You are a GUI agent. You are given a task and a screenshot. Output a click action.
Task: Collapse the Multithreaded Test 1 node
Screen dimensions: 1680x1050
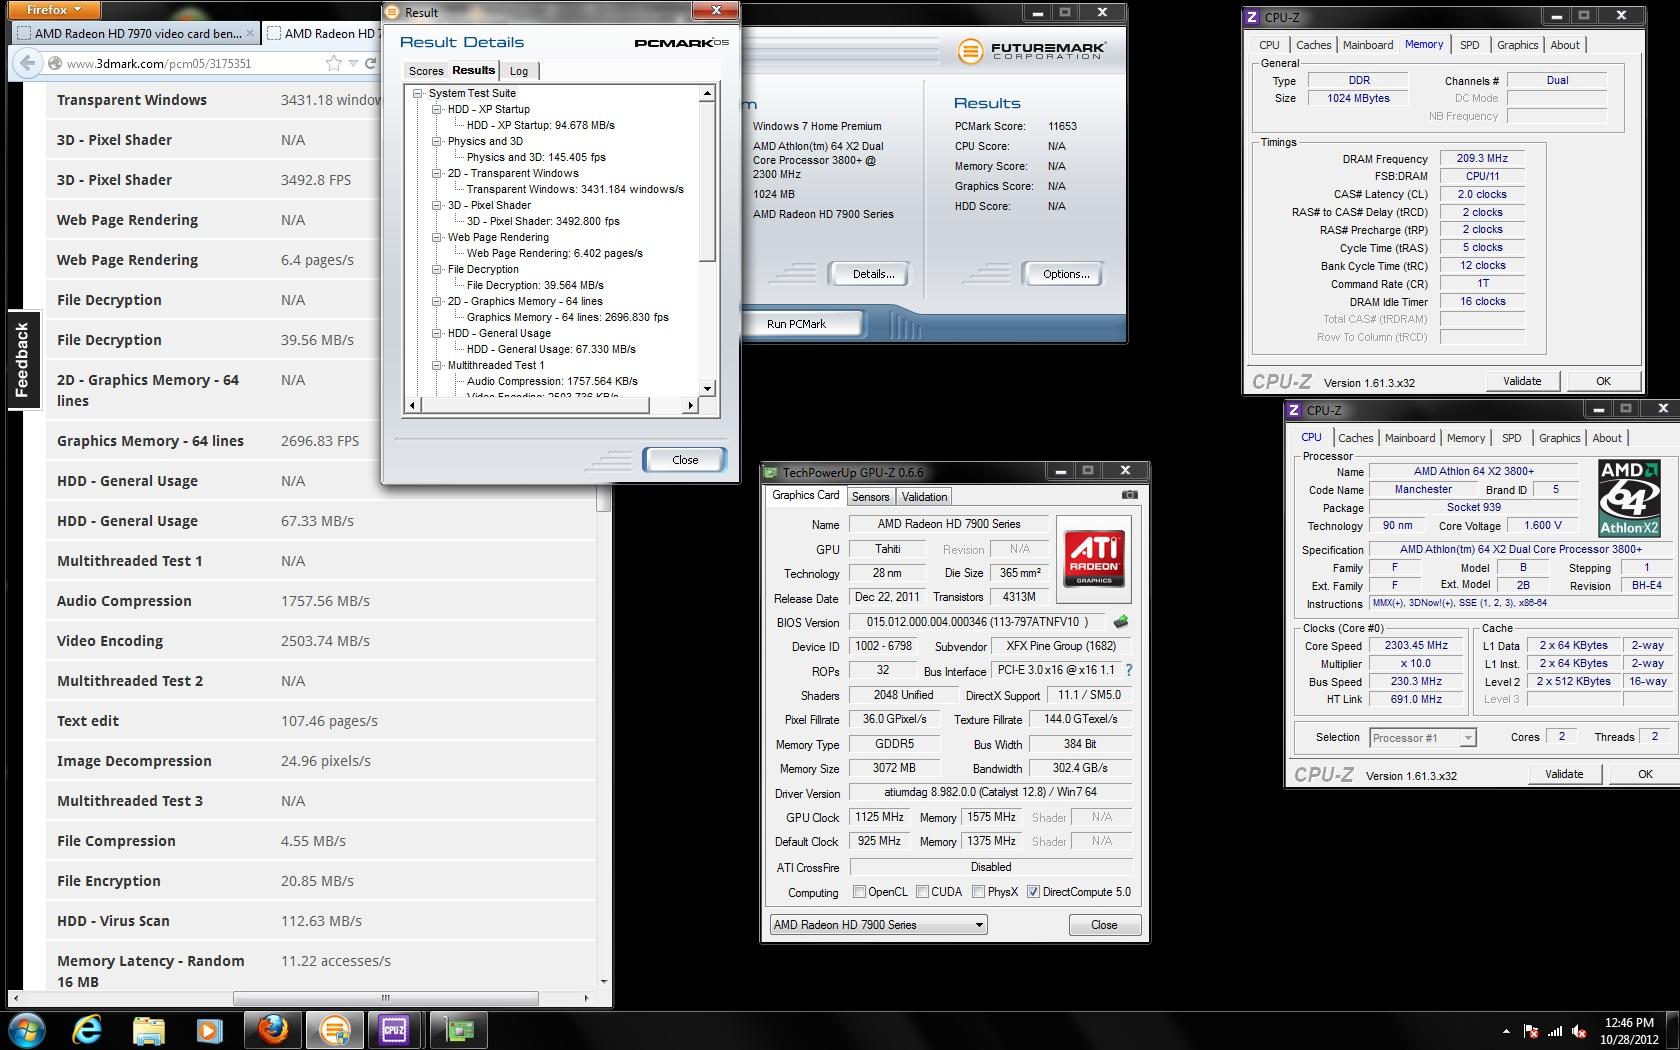[x=437, y=365]
